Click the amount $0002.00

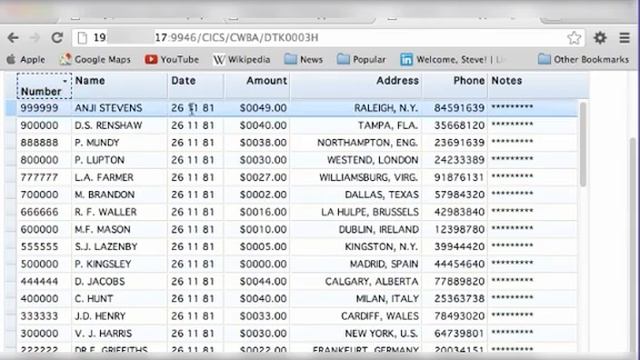(x=263, y=195)
